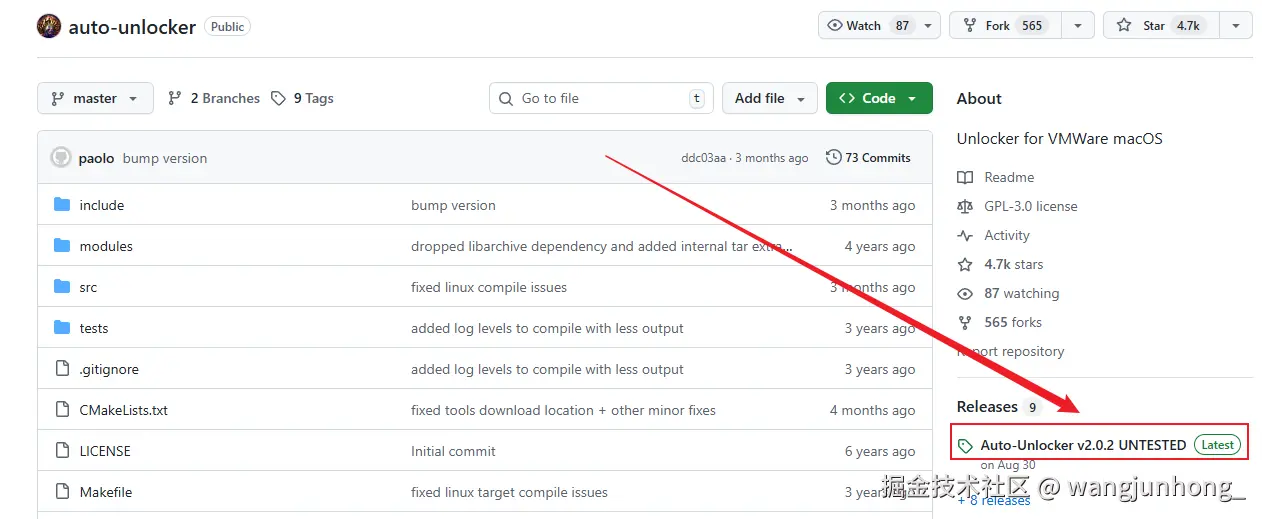
Task: Open the Auto-Unlocker v2.0.2 UNTESTED release
Action: (1083, 445)
